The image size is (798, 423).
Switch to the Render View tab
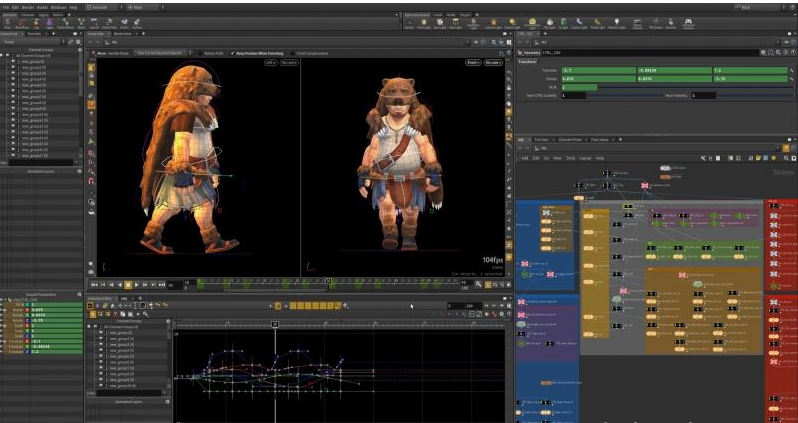[122, 34]
